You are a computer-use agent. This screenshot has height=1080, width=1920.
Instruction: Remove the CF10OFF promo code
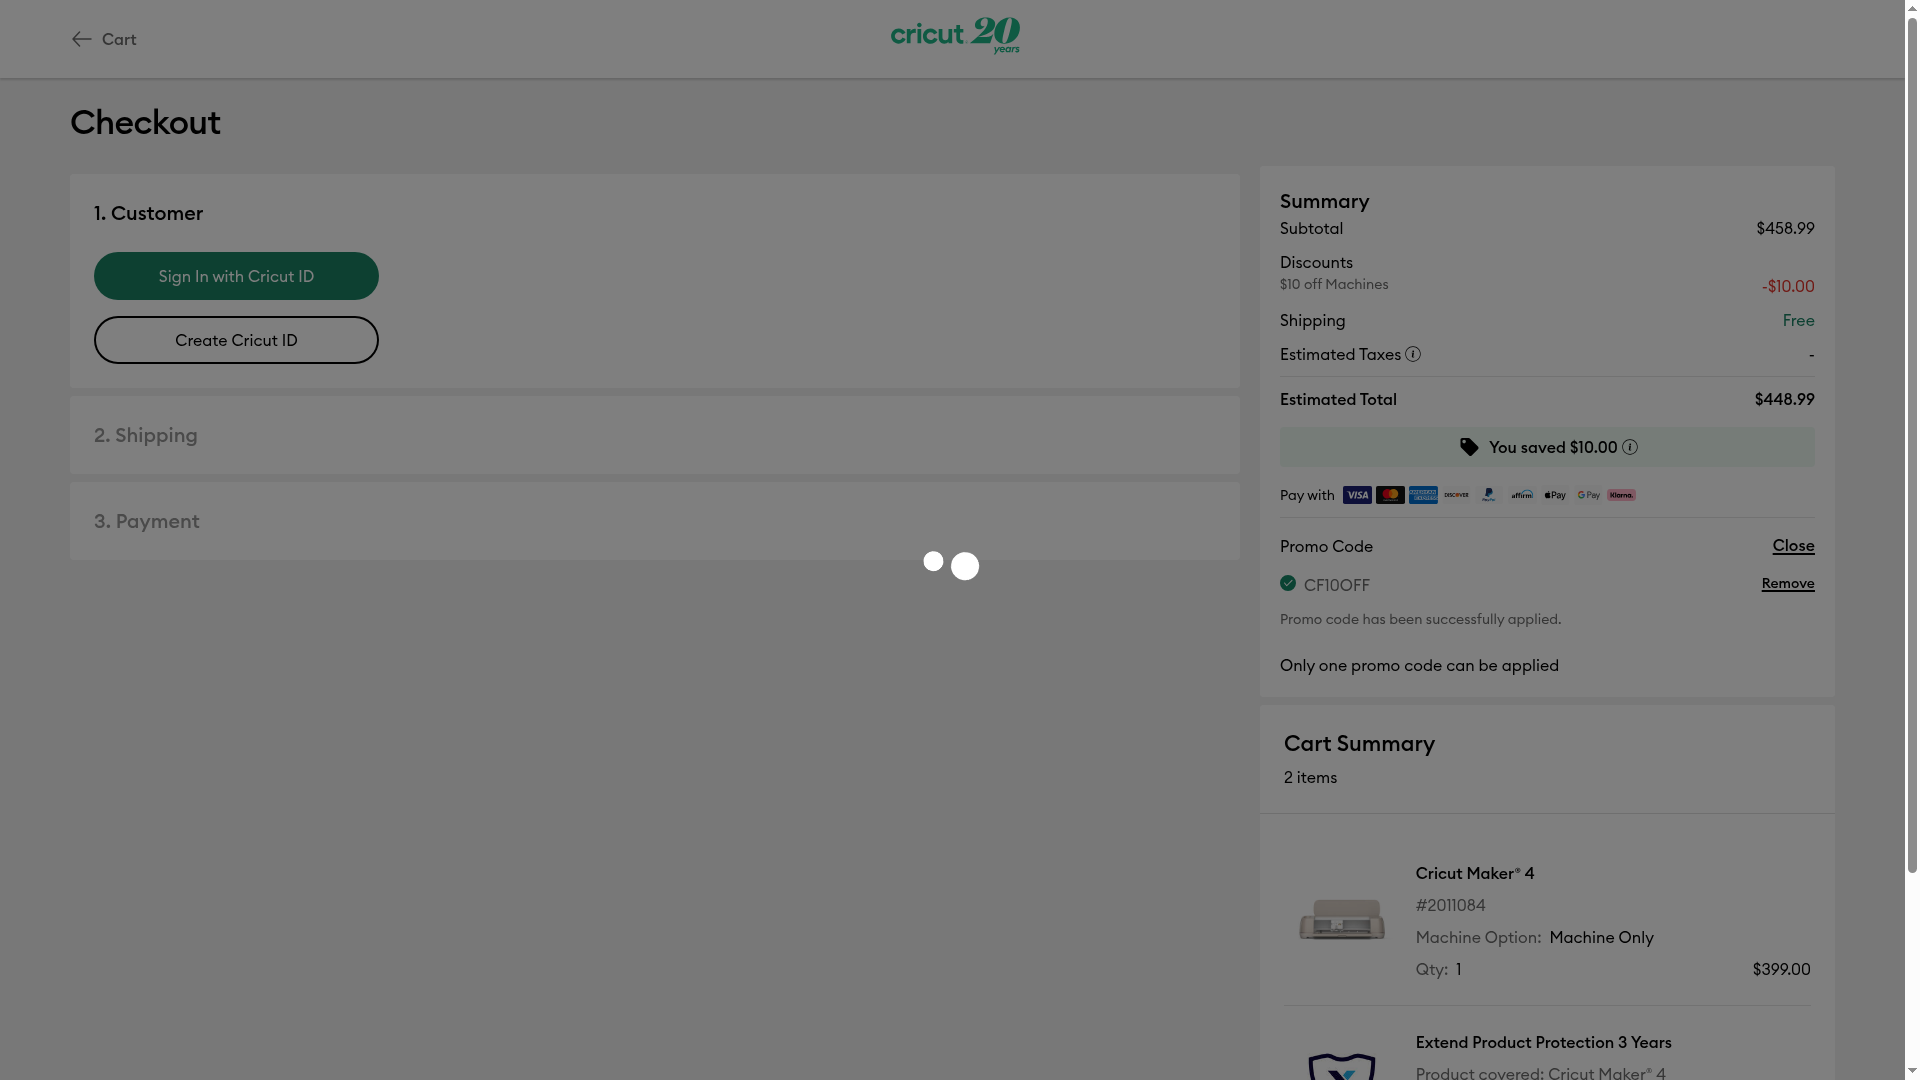pos(1788,584)
